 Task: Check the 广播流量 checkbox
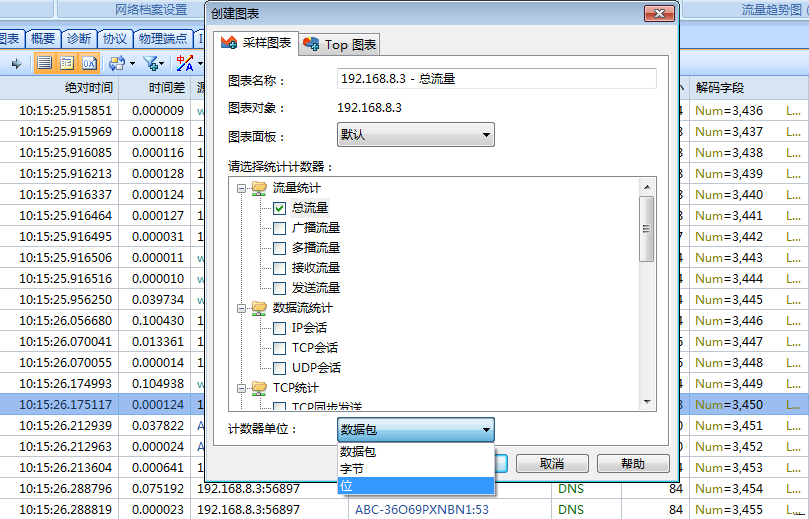[x=279, y=228]
